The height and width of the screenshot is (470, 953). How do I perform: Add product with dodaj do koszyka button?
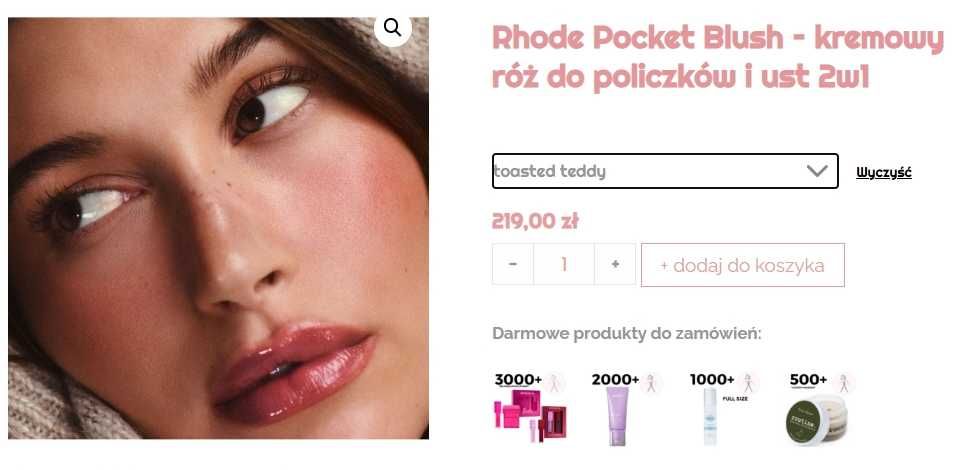click(743, 265)
